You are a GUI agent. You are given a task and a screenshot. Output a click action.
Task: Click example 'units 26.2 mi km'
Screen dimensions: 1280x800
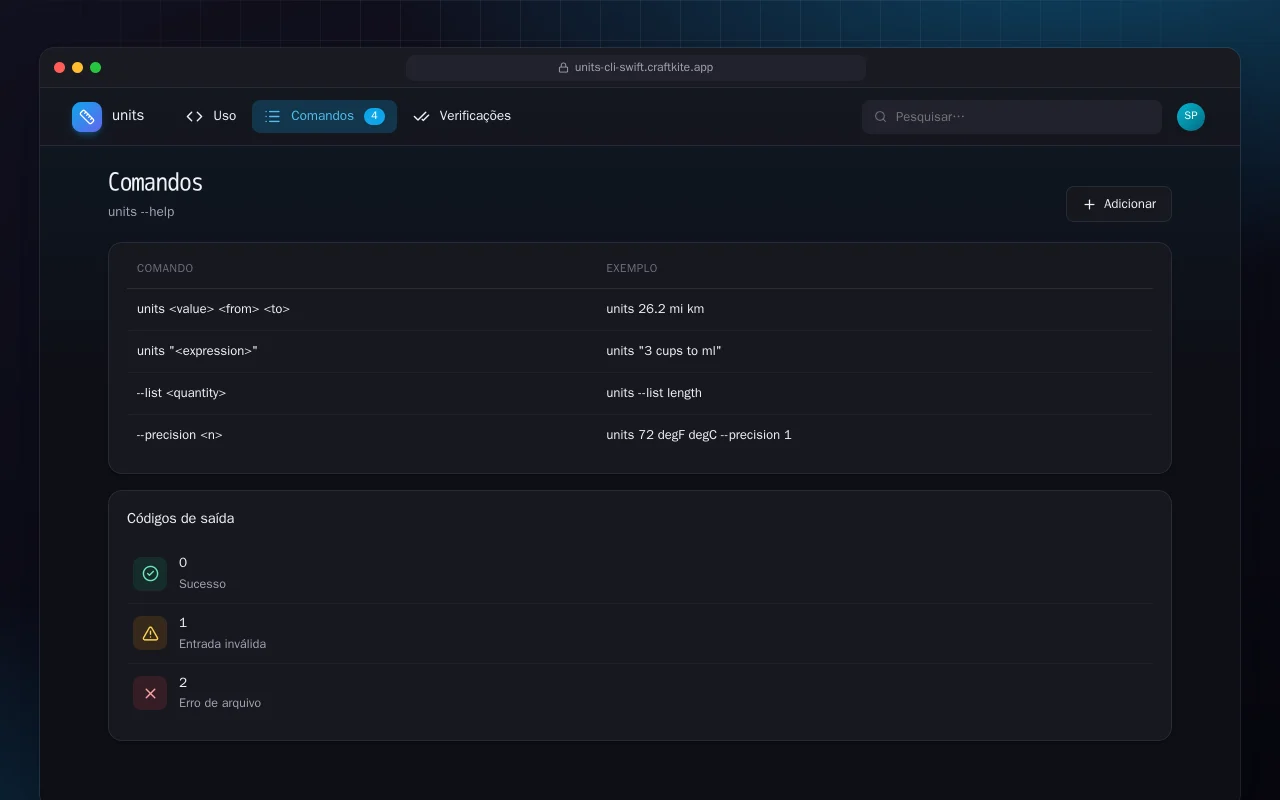point(655,309)
